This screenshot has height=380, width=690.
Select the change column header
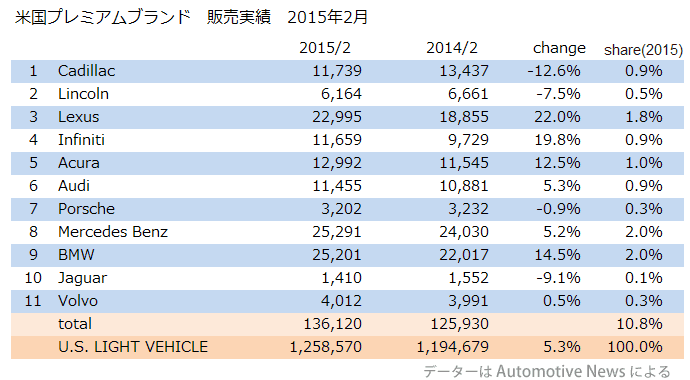pyautogui.click(x=559, y=48)
